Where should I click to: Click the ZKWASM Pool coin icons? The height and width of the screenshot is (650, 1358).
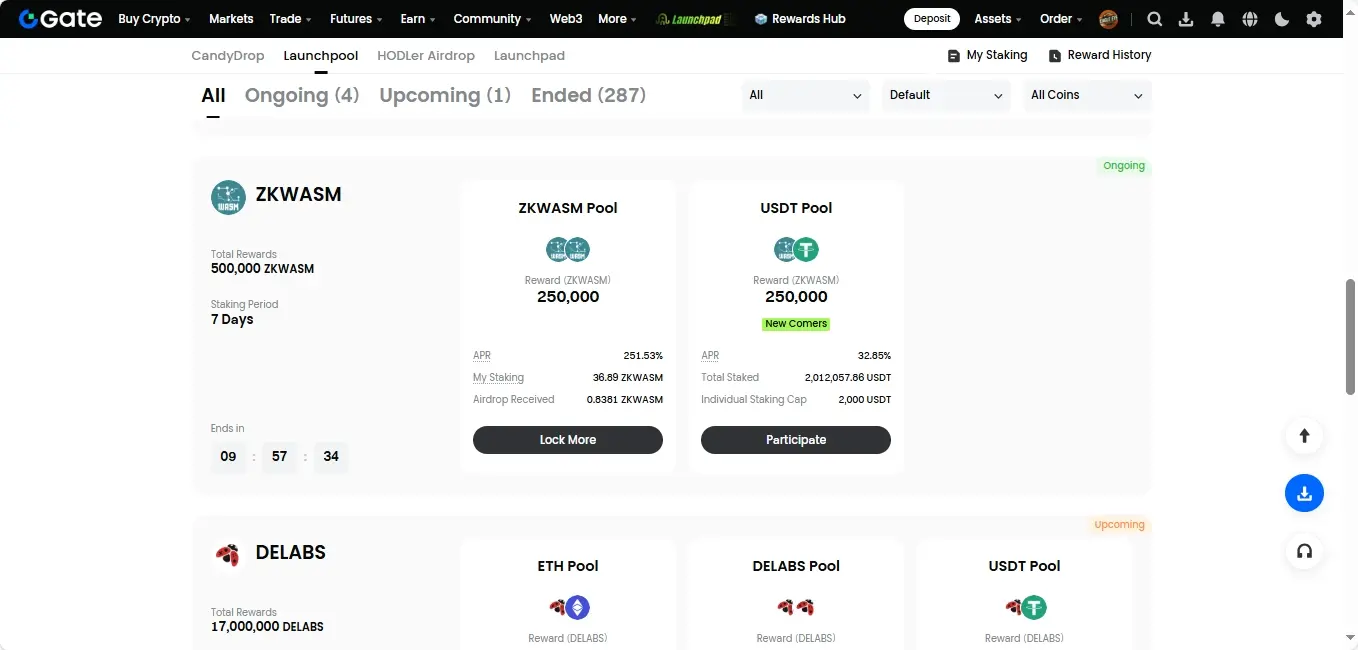(x=568, y=249)
